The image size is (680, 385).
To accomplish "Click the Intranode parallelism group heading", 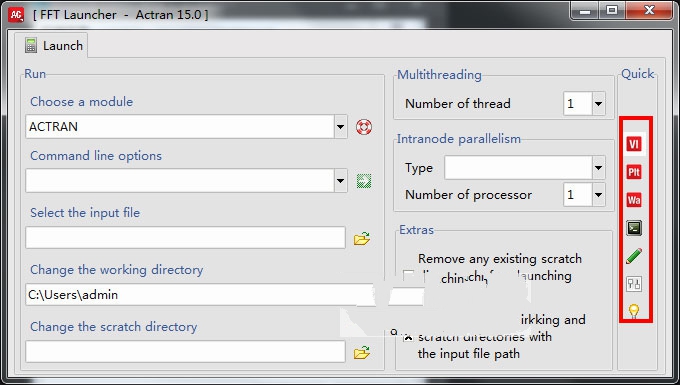I will coord(459,139).
